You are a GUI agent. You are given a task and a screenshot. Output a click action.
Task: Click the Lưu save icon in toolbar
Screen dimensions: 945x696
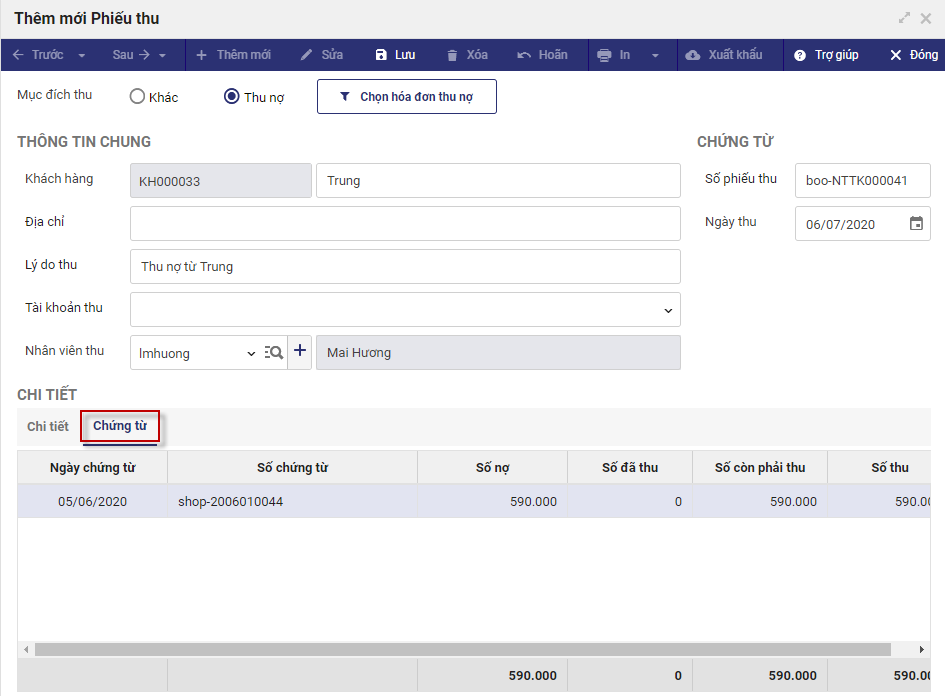tap(381, 55)
